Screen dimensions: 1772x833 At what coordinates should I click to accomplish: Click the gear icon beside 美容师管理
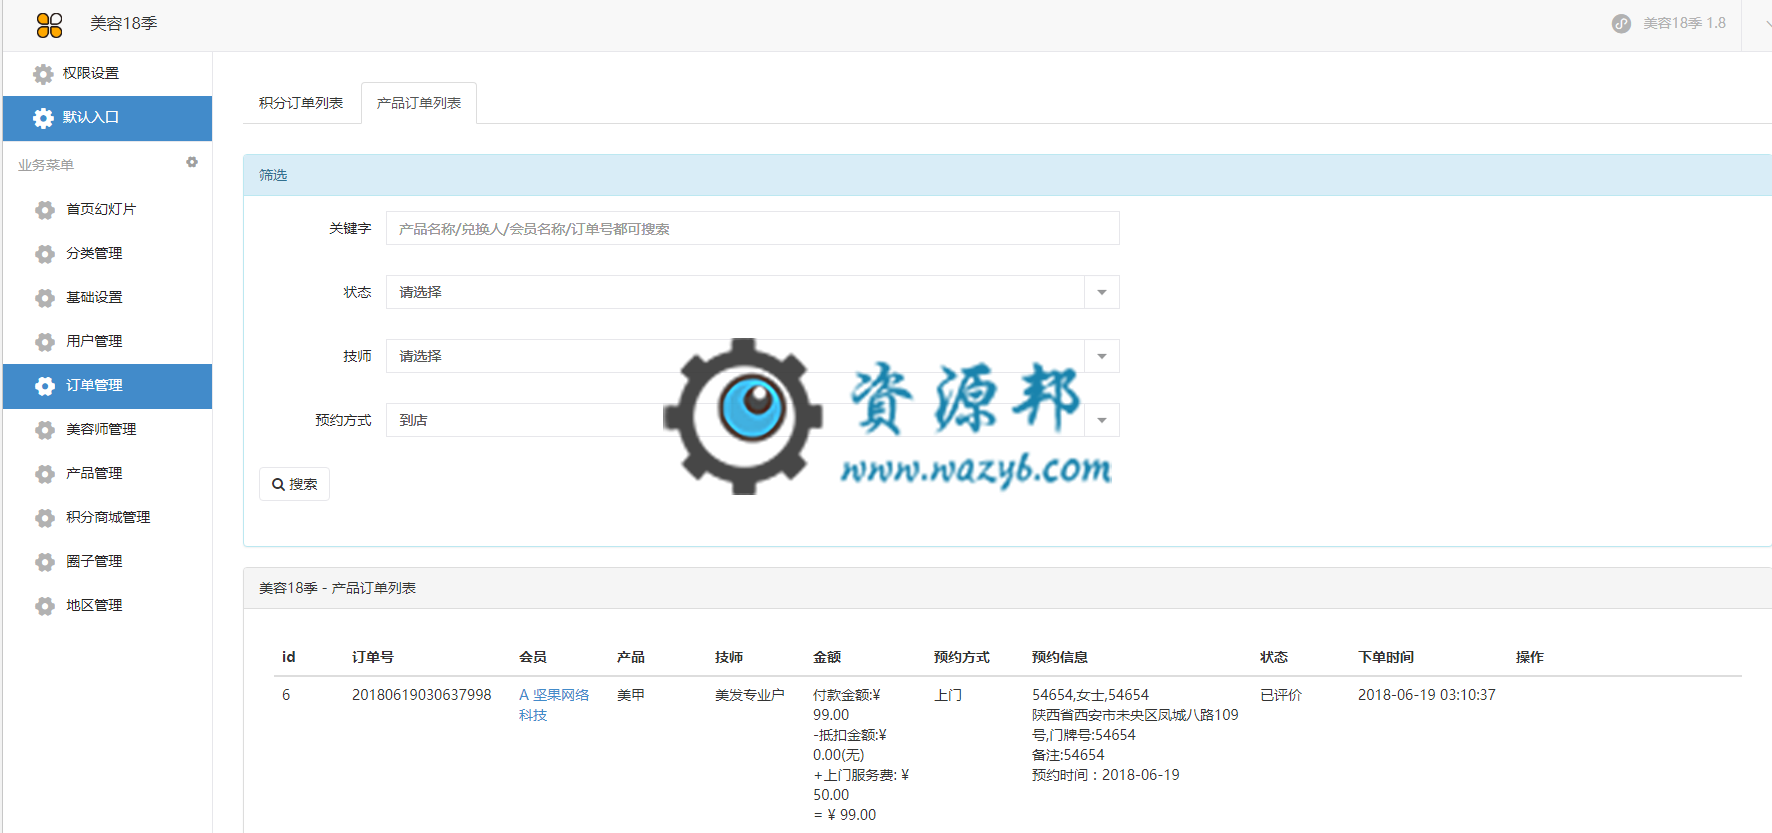(x=45, y=430)
